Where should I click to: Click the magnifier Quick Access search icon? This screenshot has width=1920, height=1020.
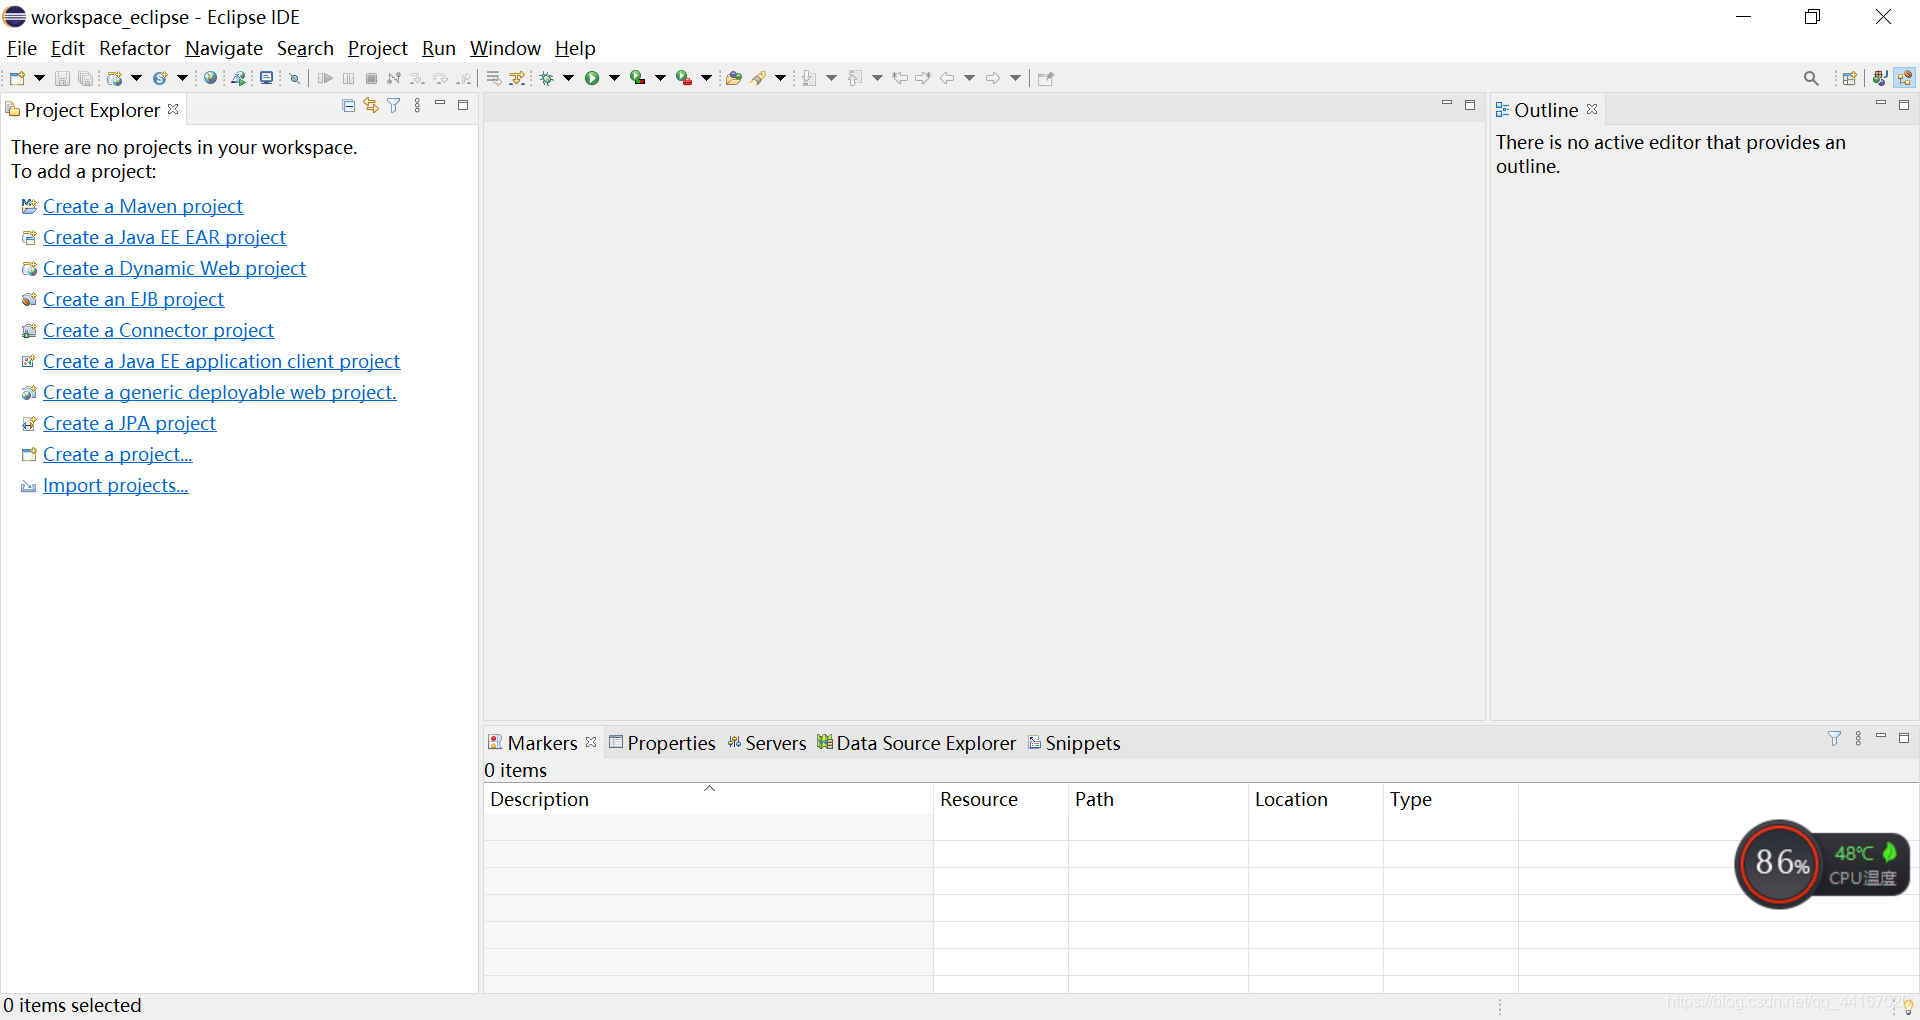(x=1811, y=78)
